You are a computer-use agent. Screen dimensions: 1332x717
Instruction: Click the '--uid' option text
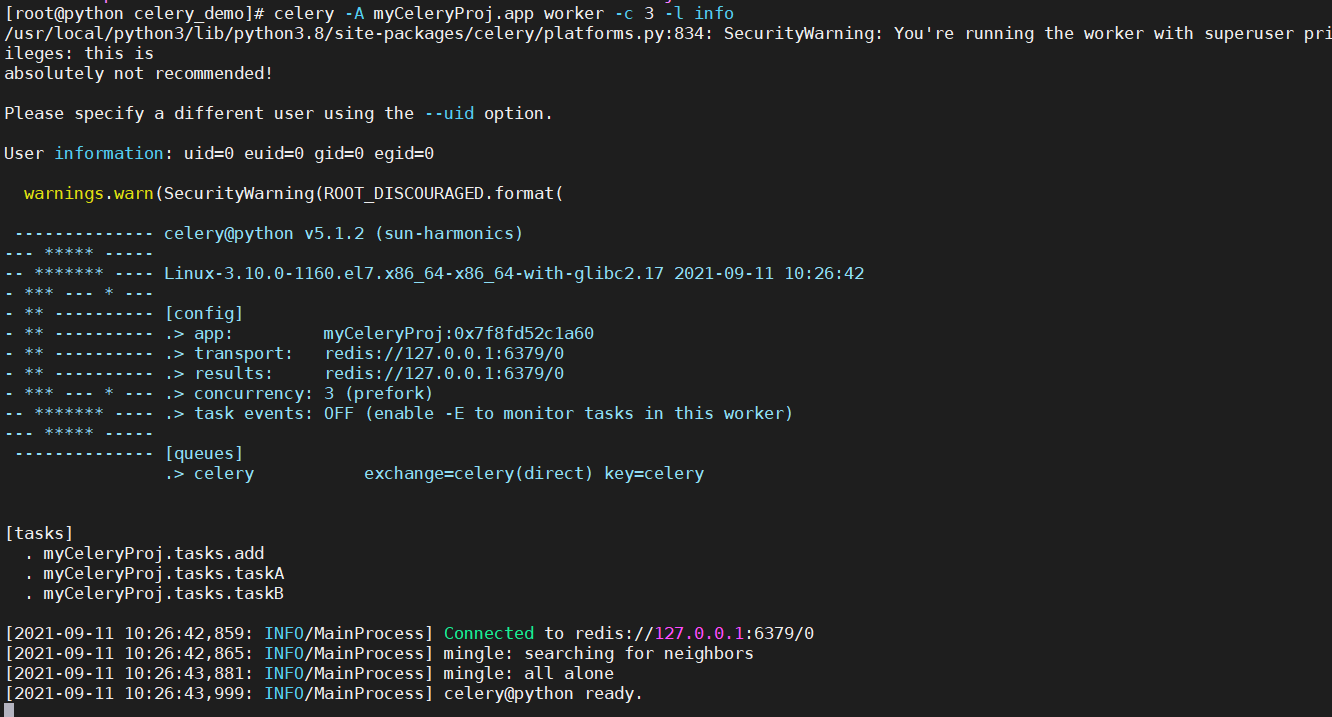click(449, 114)
